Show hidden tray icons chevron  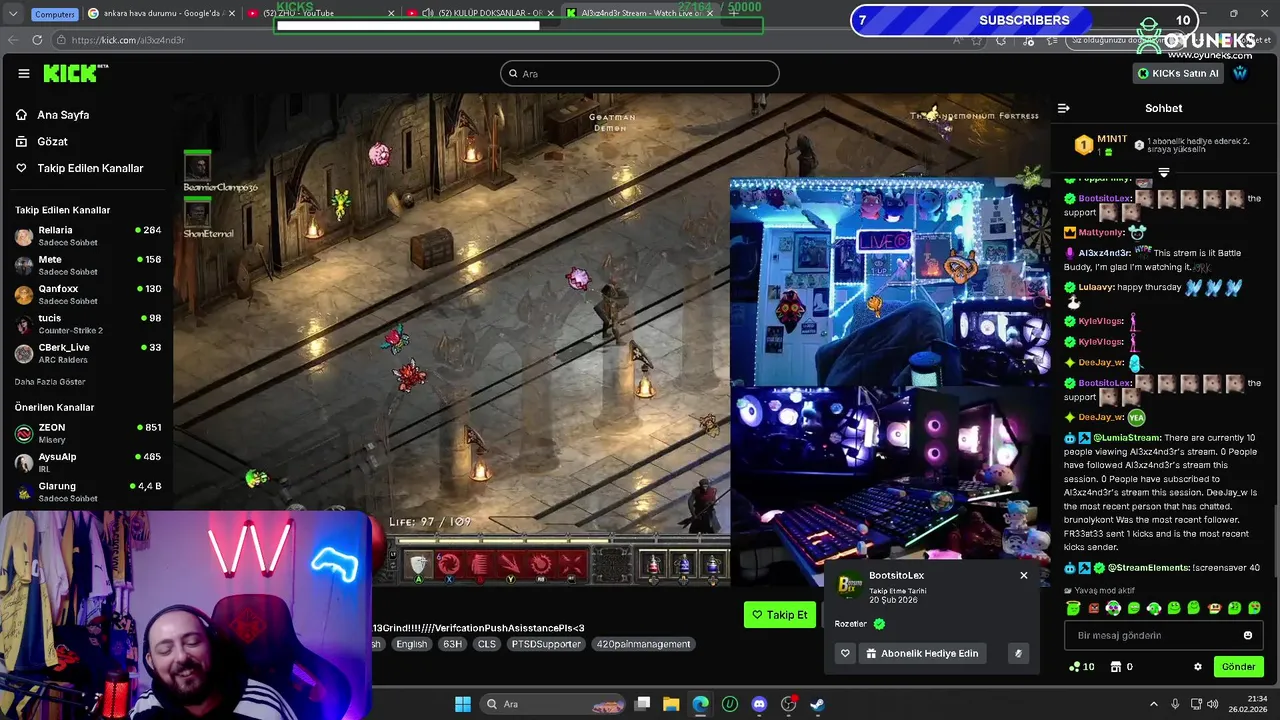pos(1153,704)
